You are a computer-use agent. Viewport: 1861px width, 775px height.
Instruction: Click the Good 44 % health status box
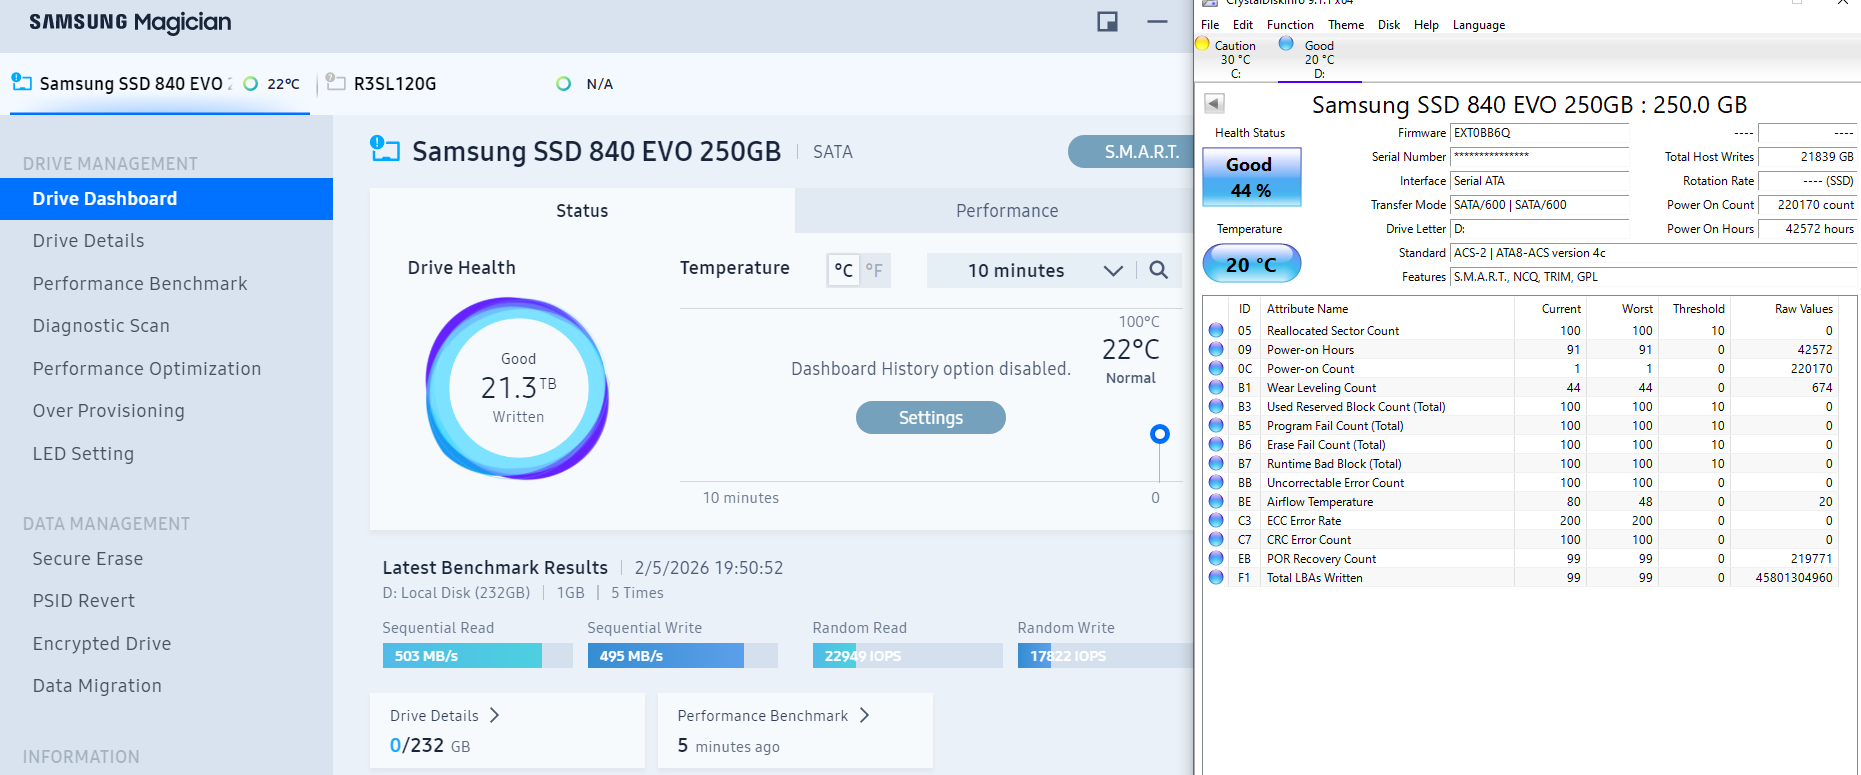click(x=1250, y=177)
